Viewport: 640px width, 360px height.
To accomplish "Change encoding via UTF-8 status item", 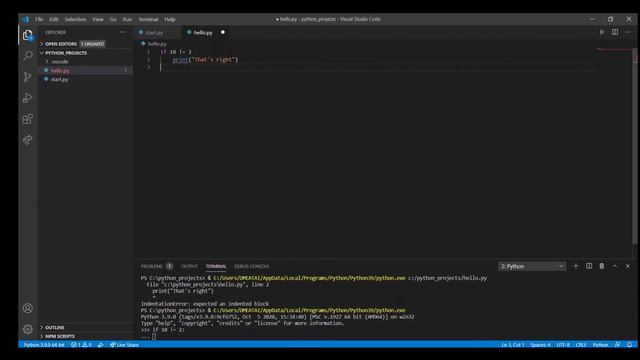I will point(563,345).
